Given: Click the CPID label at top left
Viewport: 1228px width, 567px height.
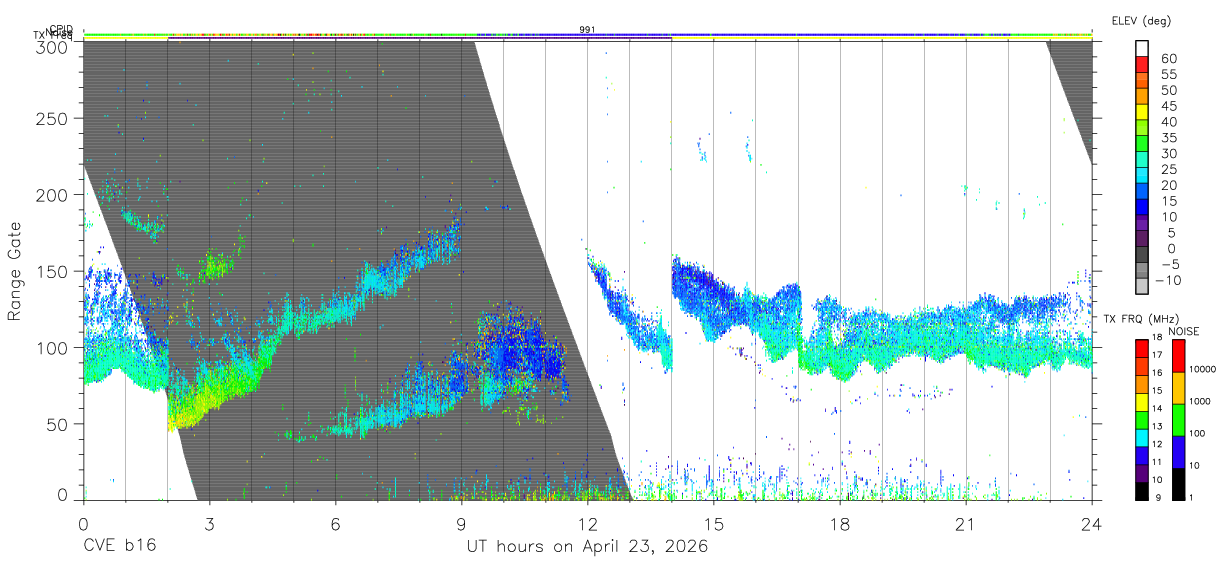Looking at the screenshot, I should (x=62, y=29).
